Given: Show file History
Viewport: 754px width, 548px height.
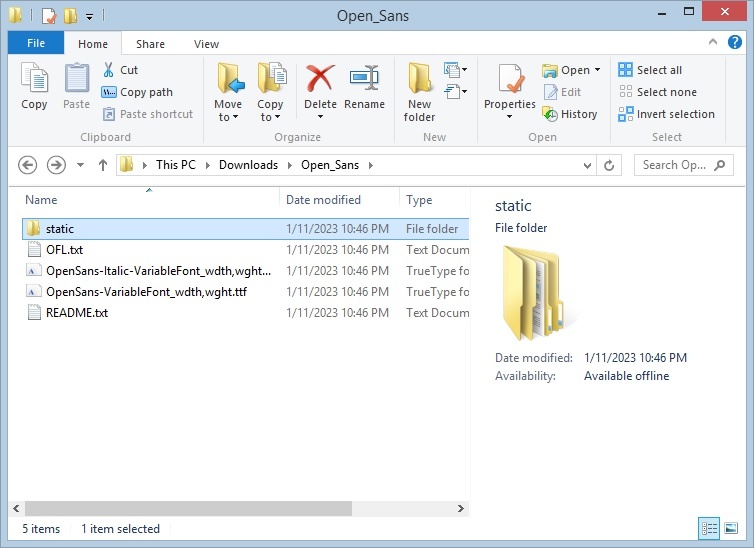Looking at the screenshot, I should (570, 114).
